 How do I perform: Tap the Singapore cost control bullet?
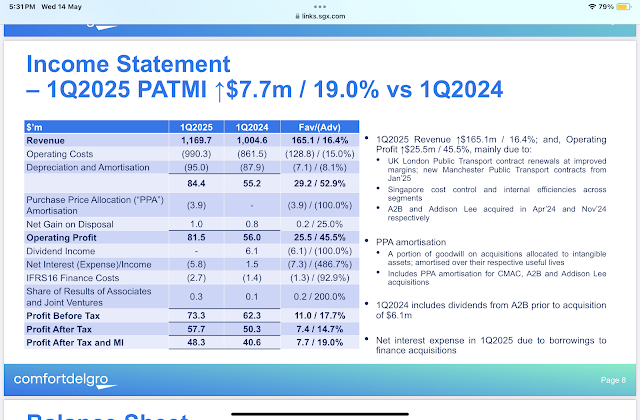(497, 194)
